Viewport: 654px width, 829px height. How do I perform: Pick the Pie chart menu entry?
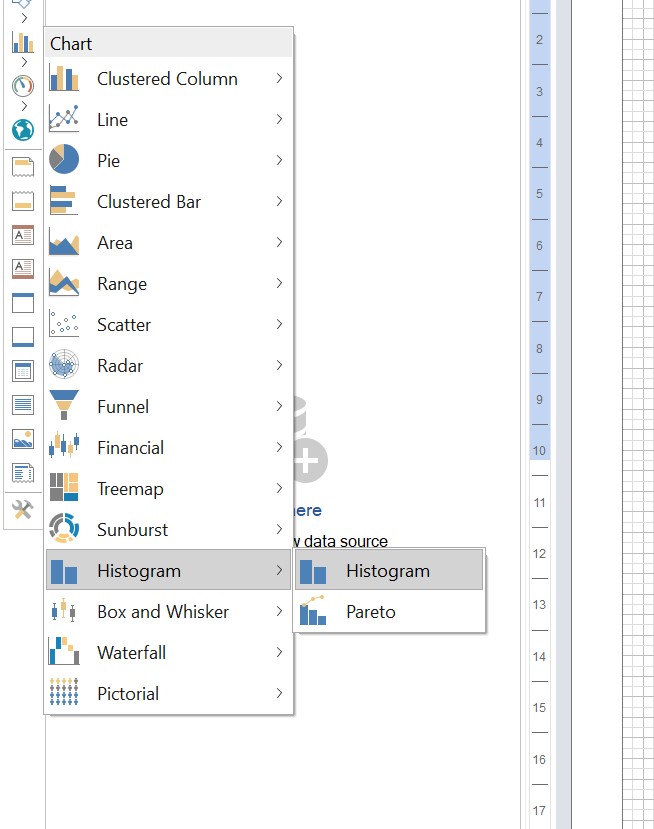169,161
